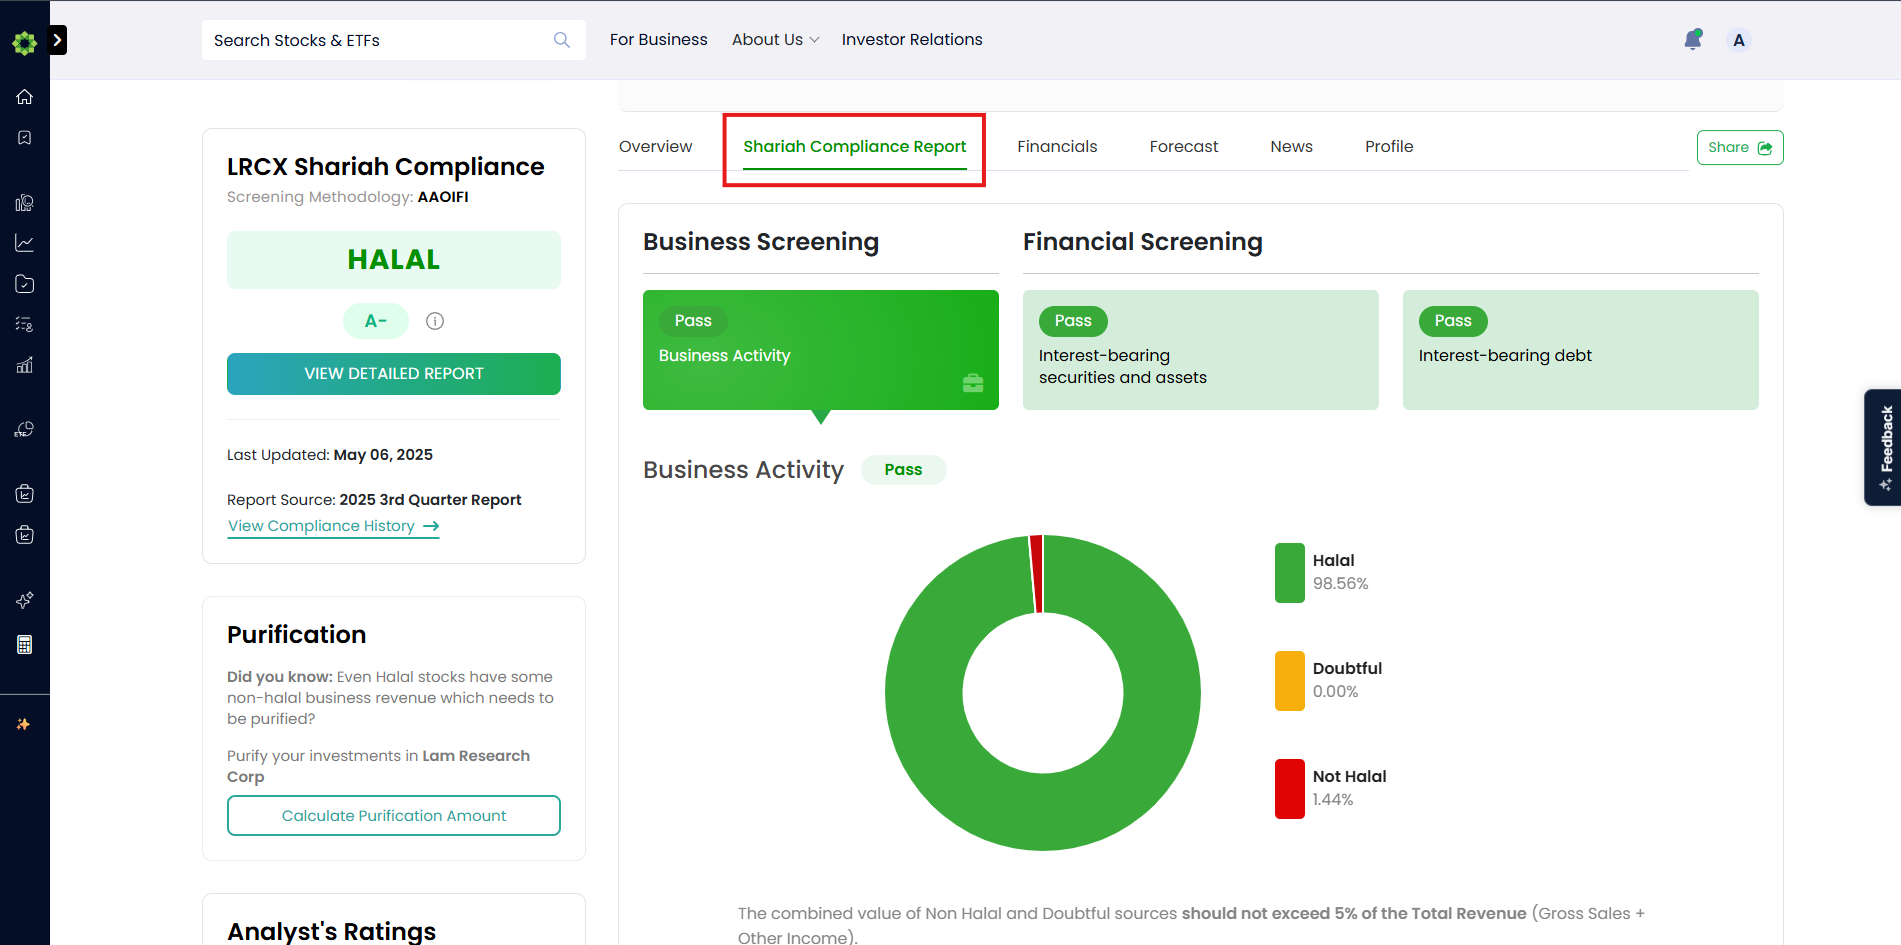Select the Interest-bearing debt screening card
The image size is (1901, 945).
pos(1580,350)
